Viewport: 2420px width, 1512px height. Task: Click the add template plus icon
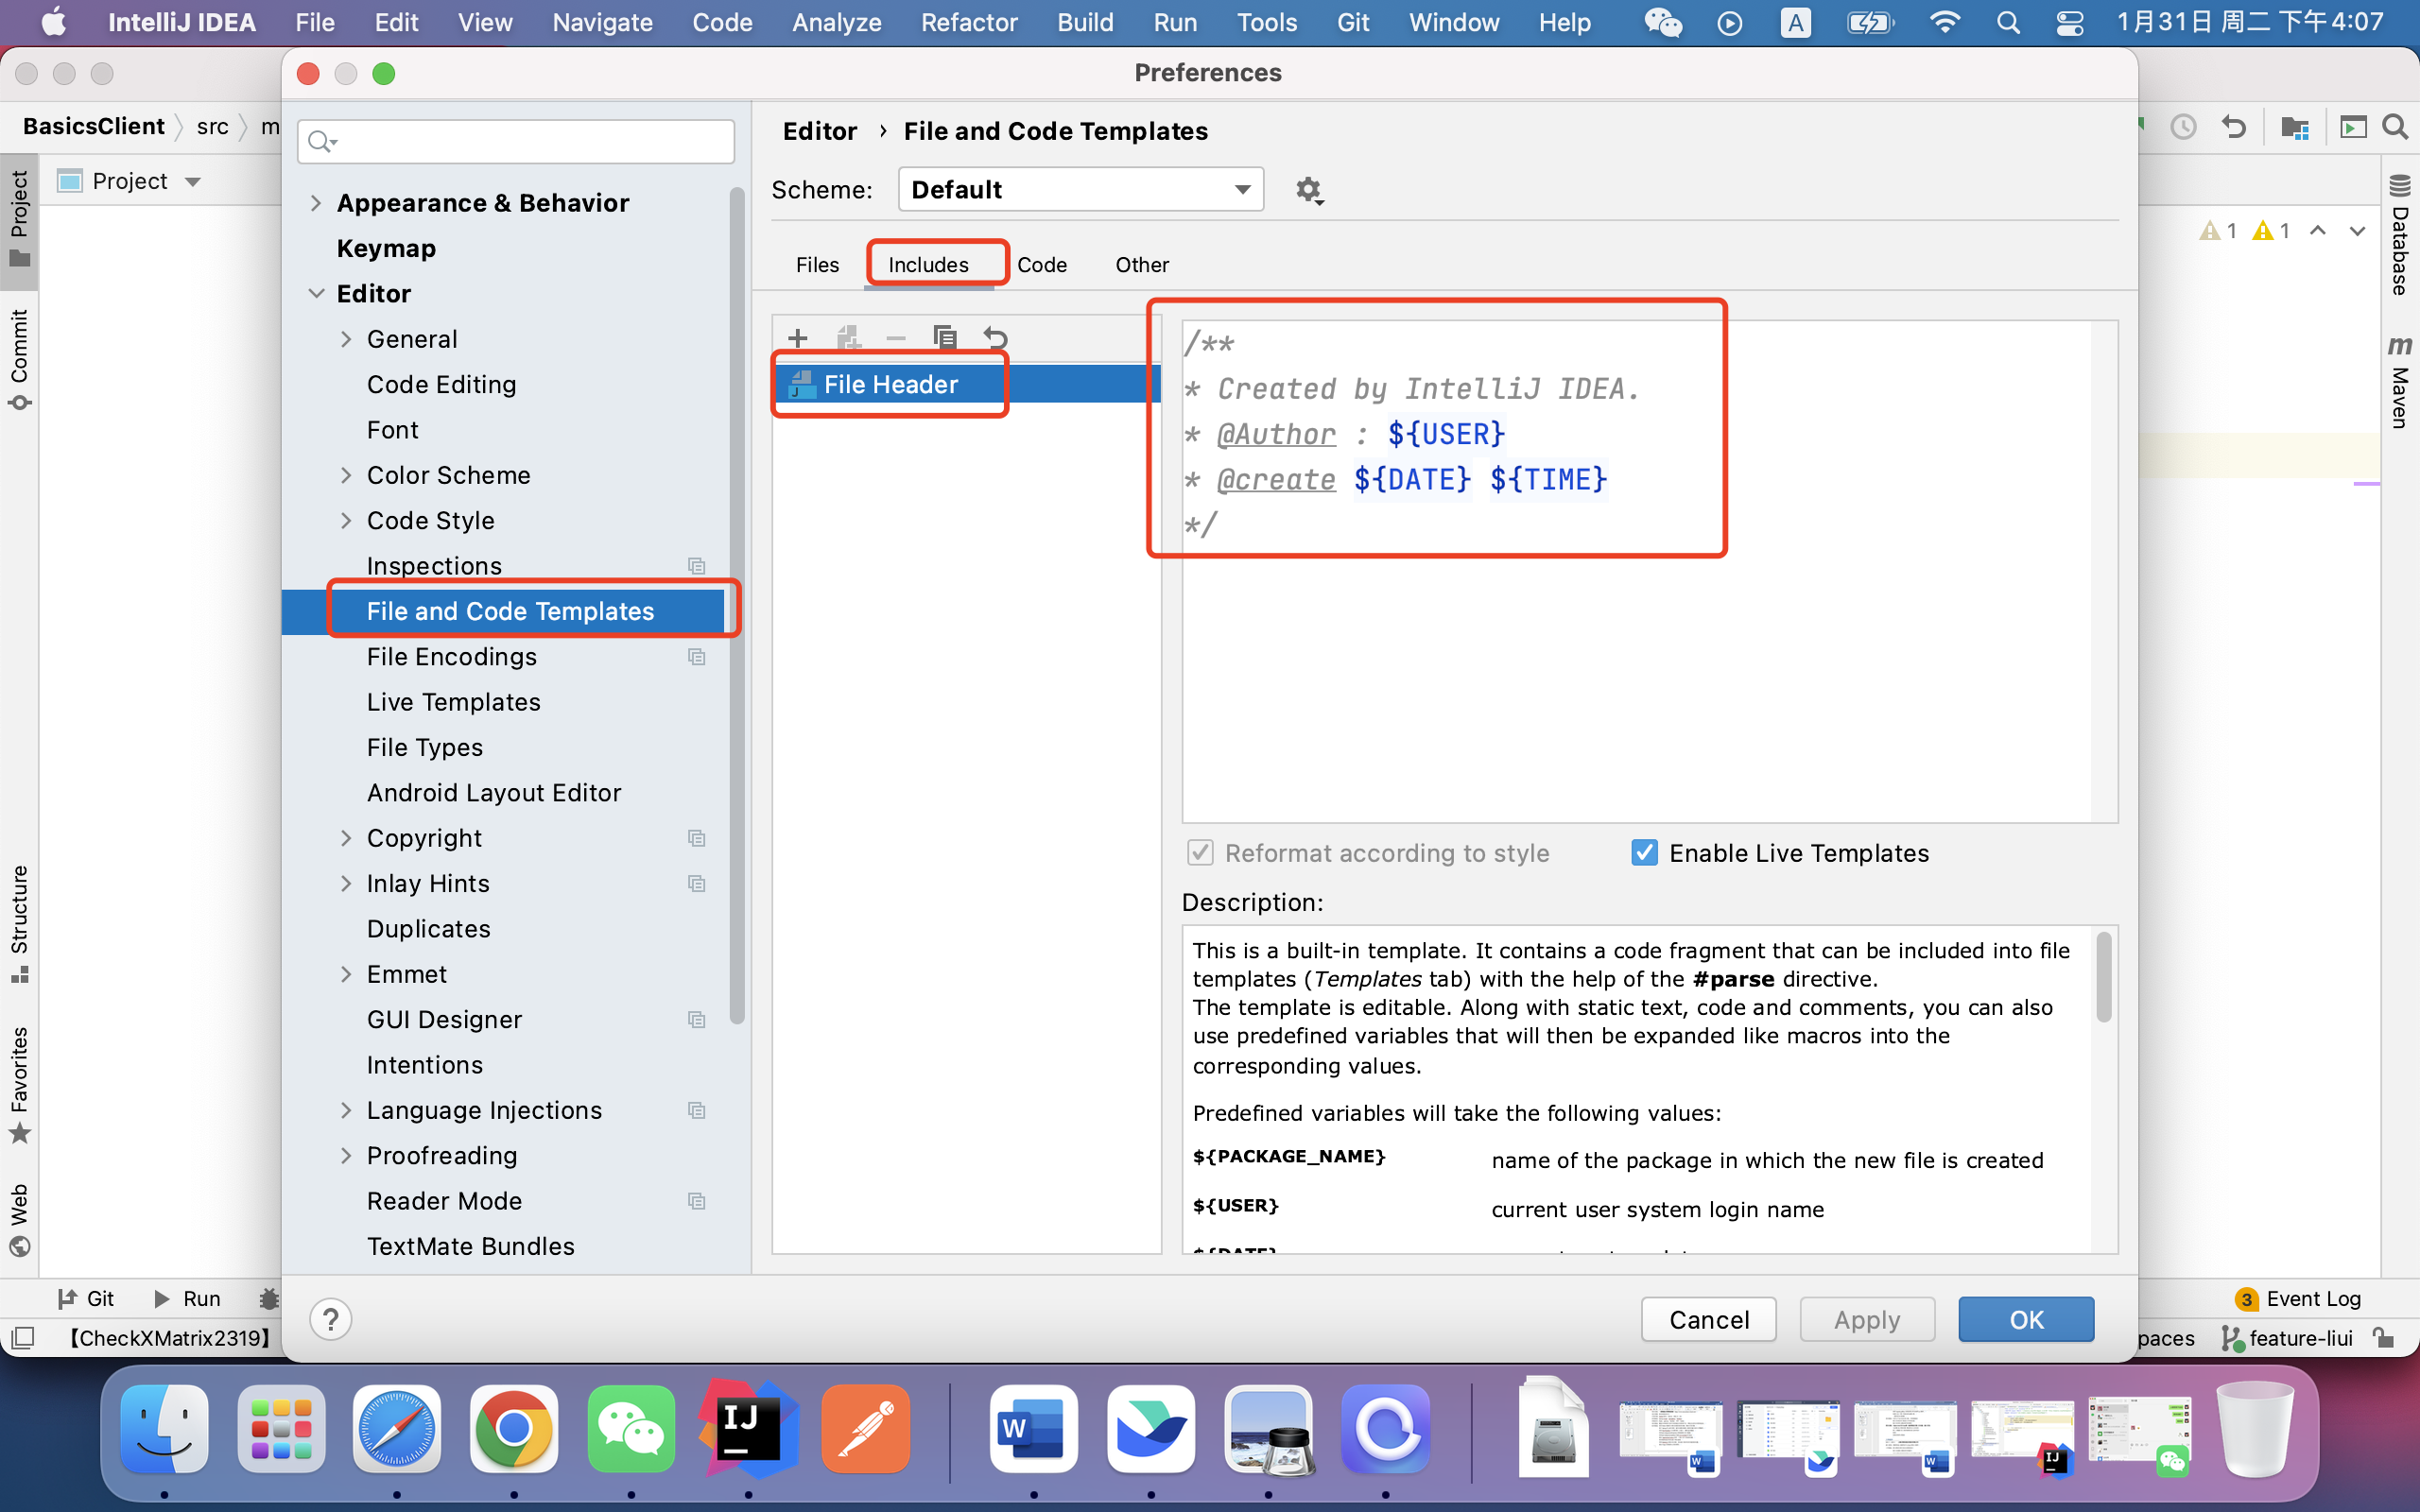click(x=797, y=338)
